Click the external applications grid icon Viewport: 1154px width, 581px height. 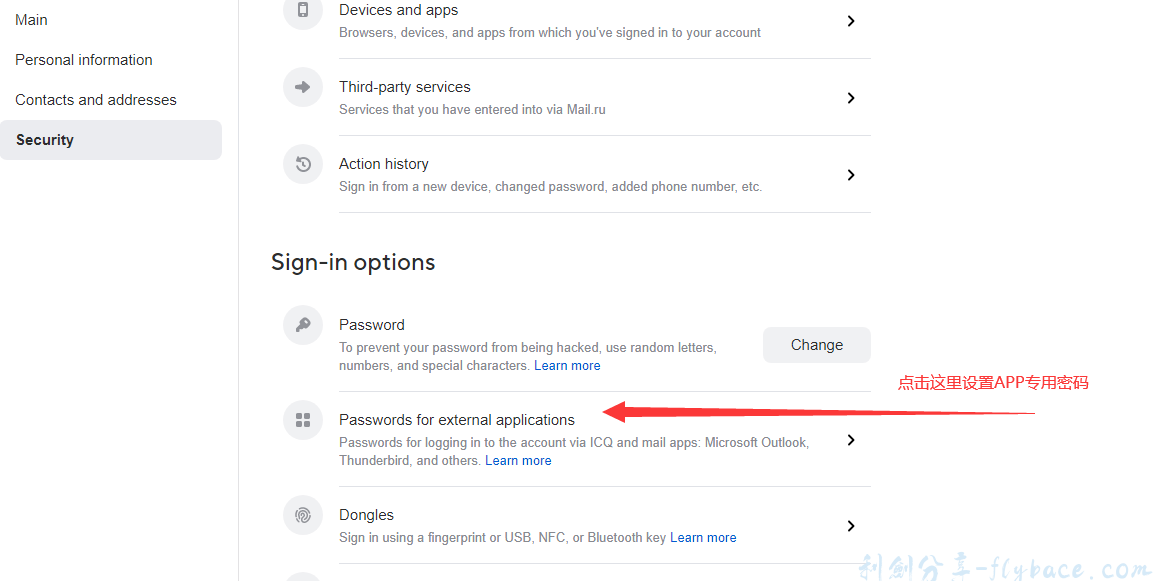pos(303,420)
